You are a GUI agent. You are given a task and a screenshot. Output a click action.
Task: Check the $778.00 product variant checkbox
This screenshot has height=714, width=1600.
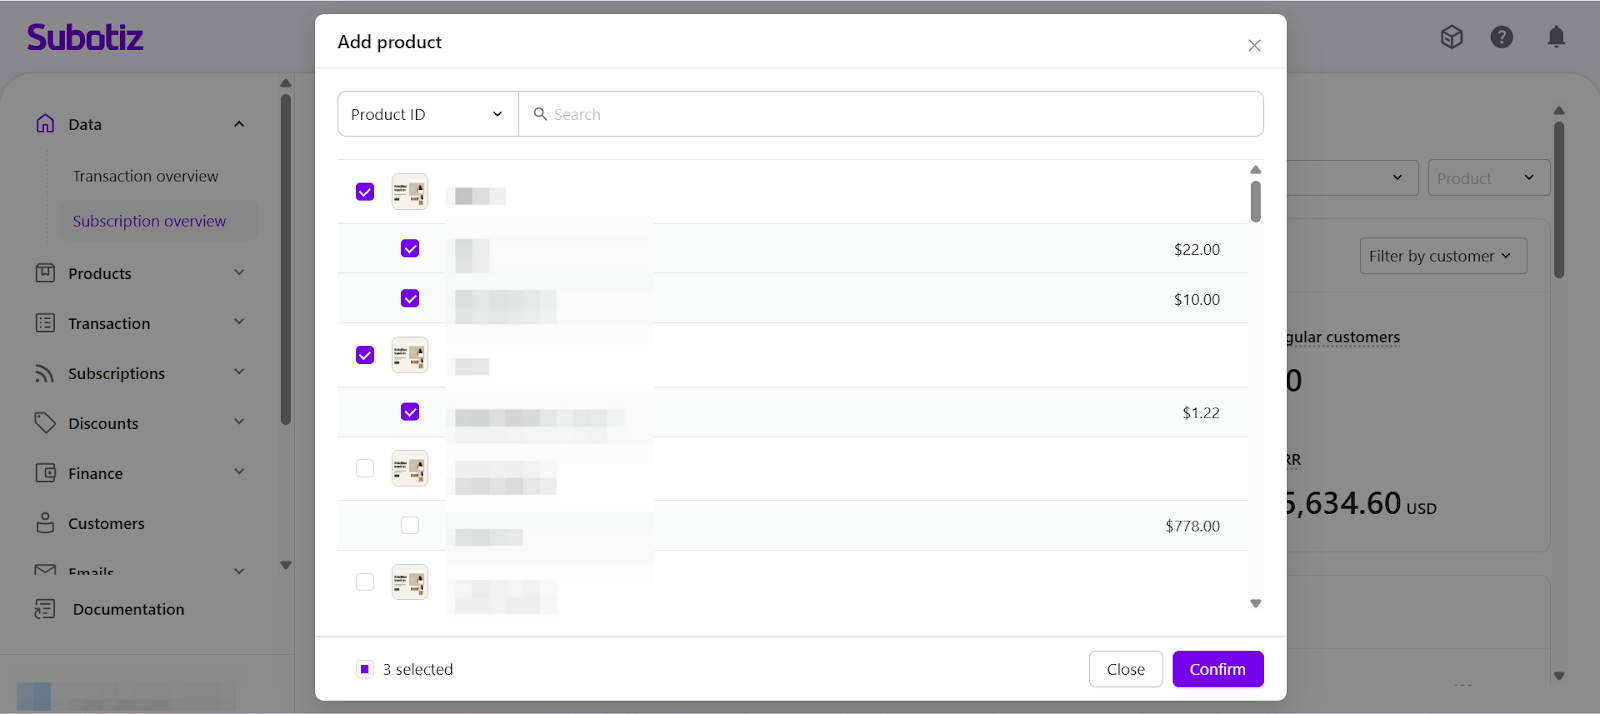(410, 525)
